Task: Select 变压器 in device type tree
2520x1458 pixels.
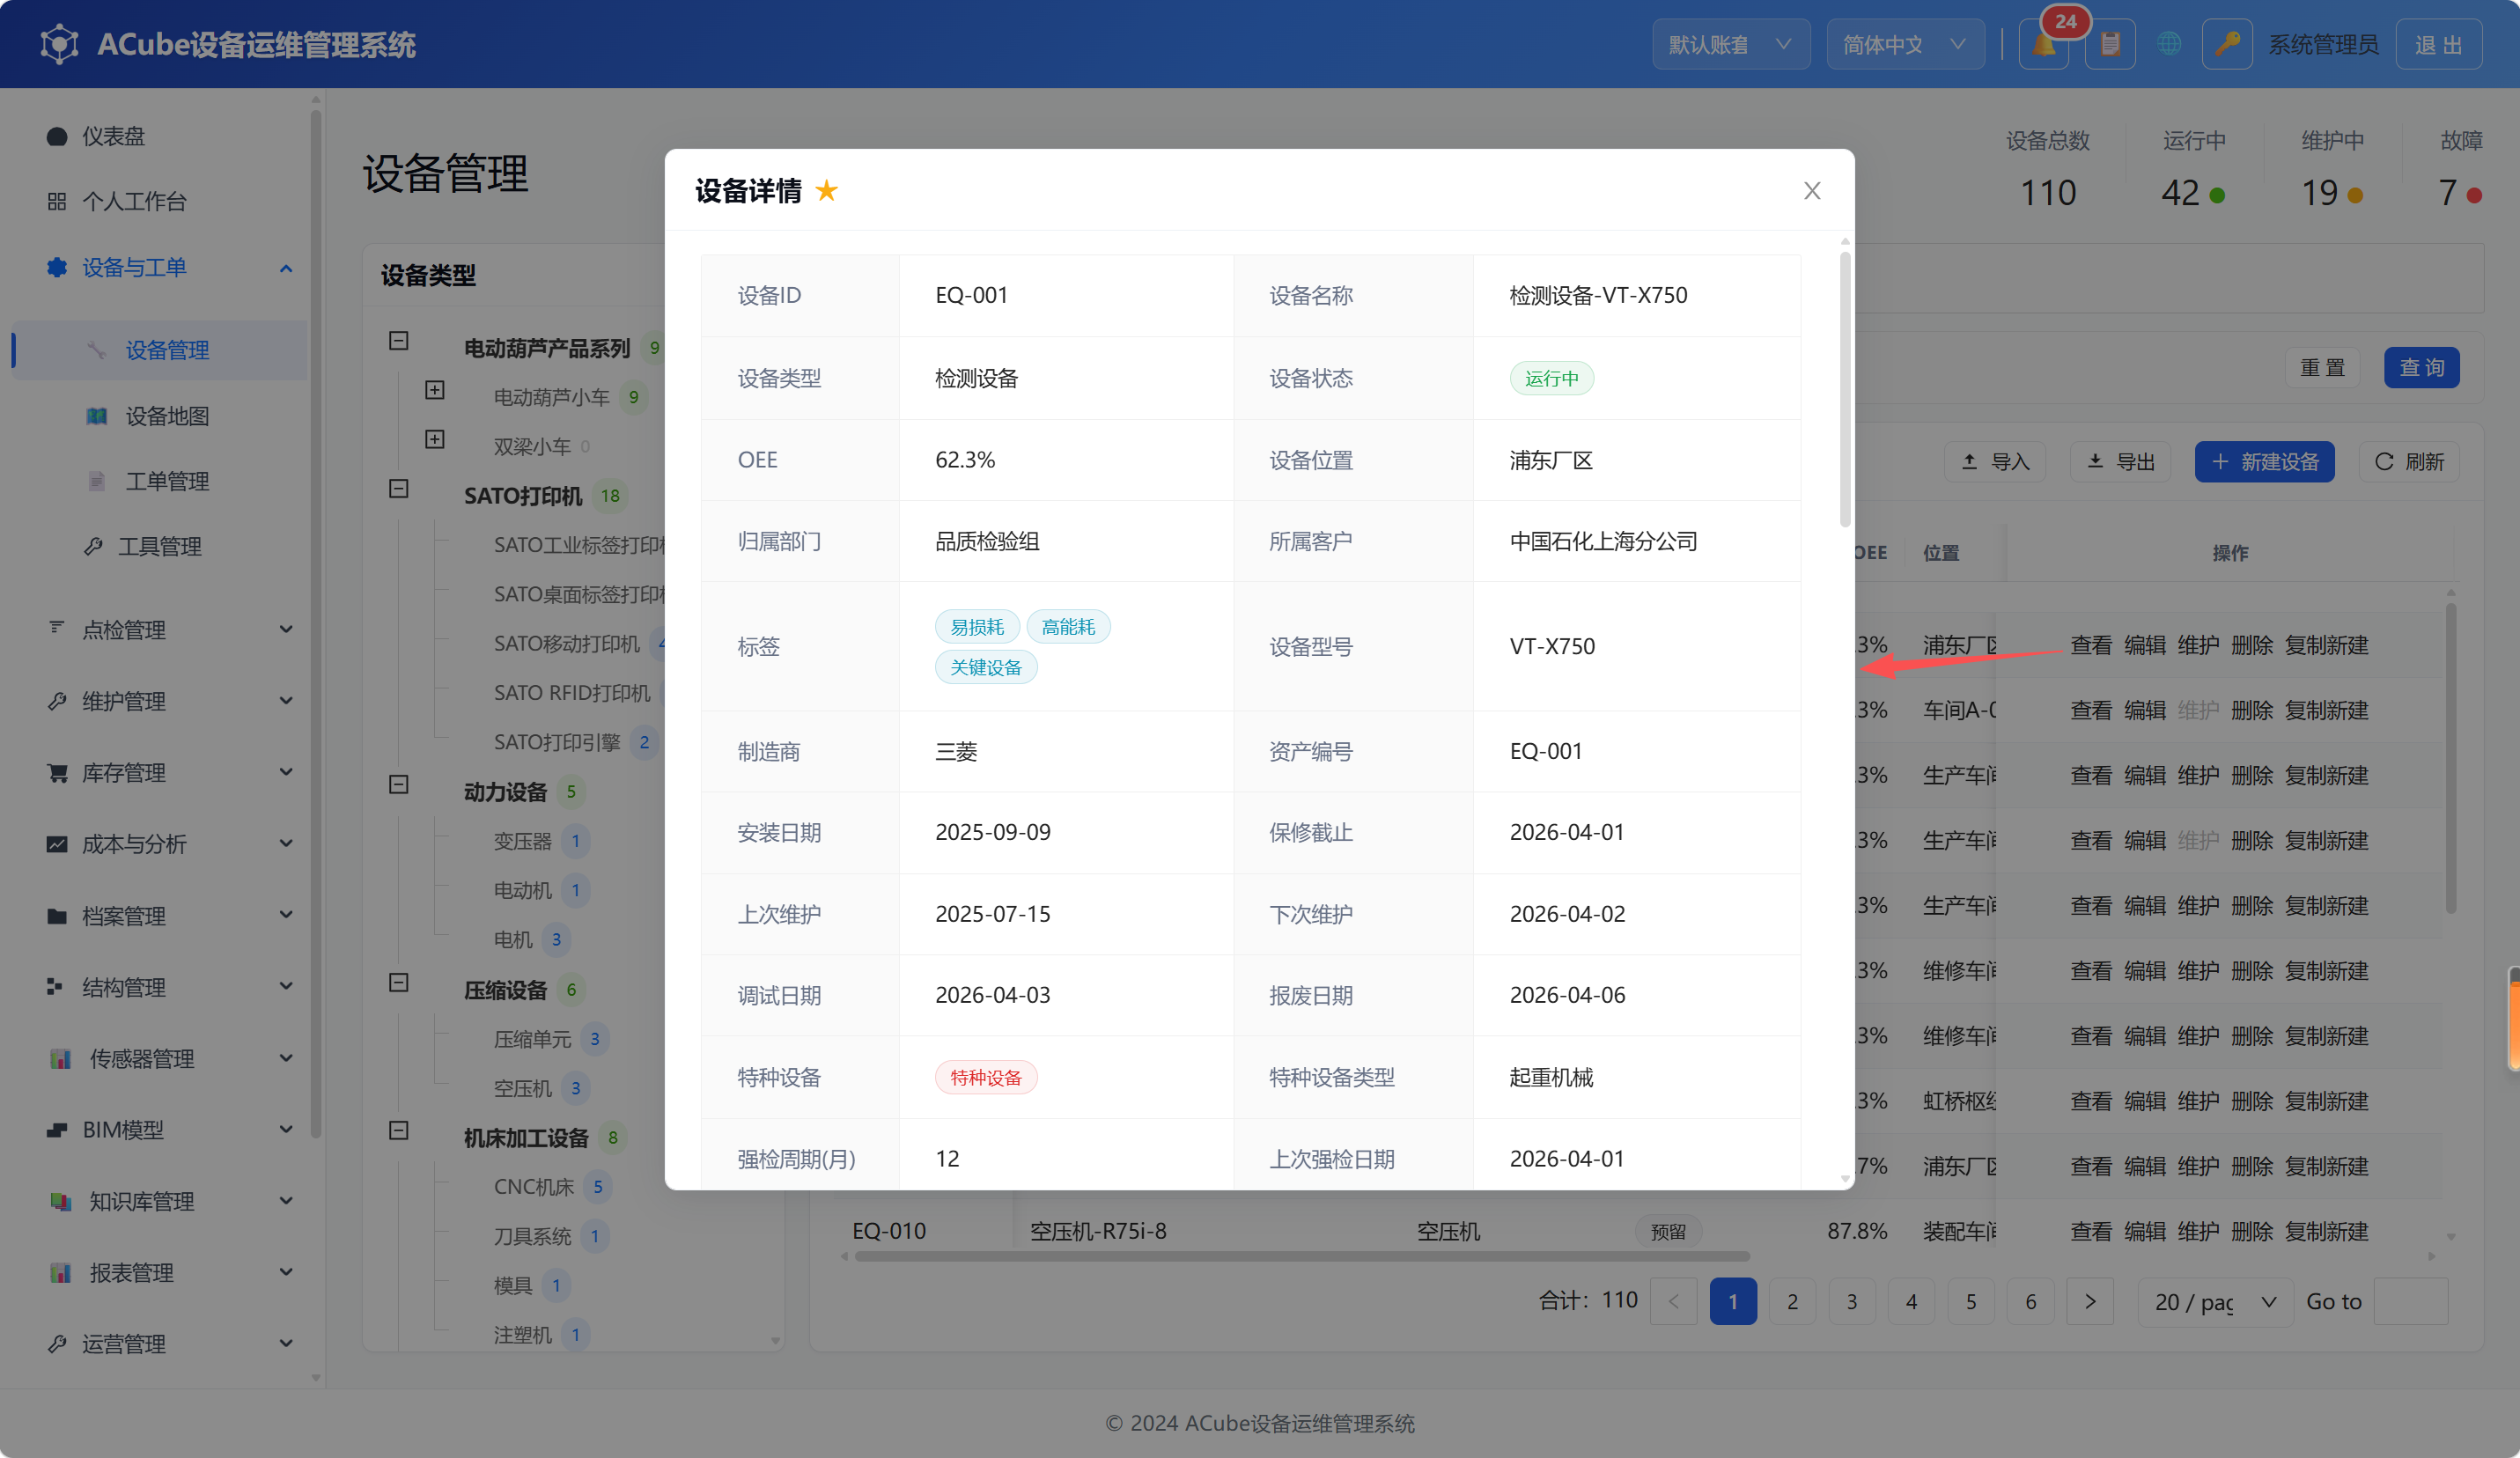Action: click(522, 841)
